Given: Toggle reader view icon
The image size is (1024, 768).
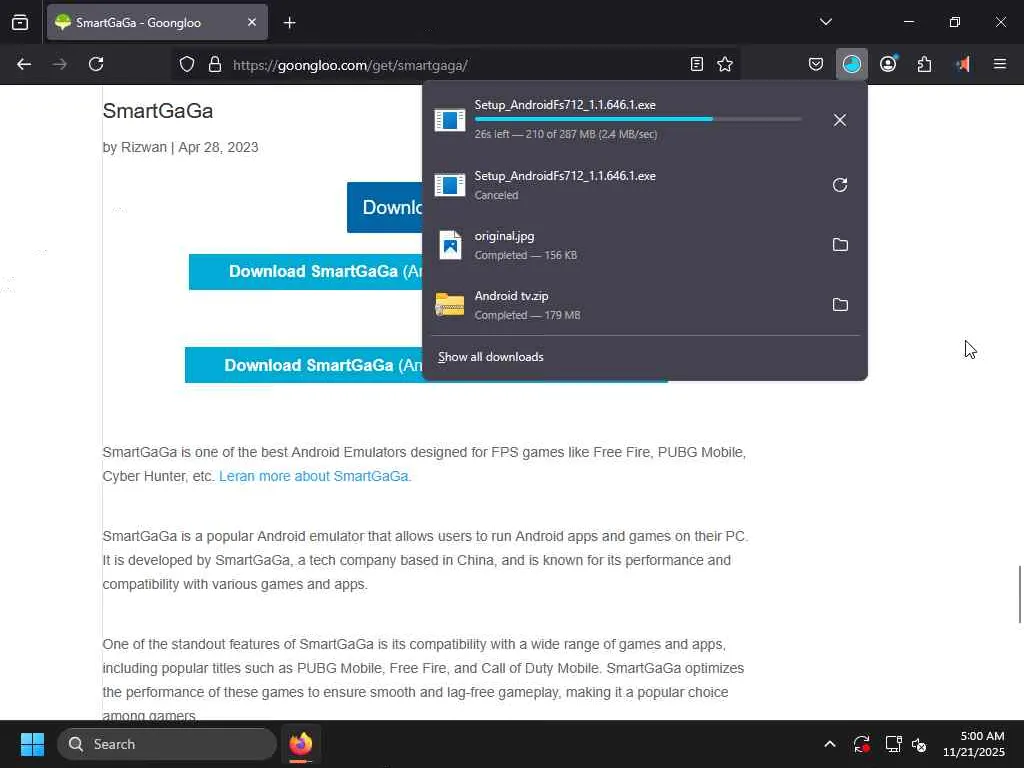Looking at the screenshot, I should 697,64.
